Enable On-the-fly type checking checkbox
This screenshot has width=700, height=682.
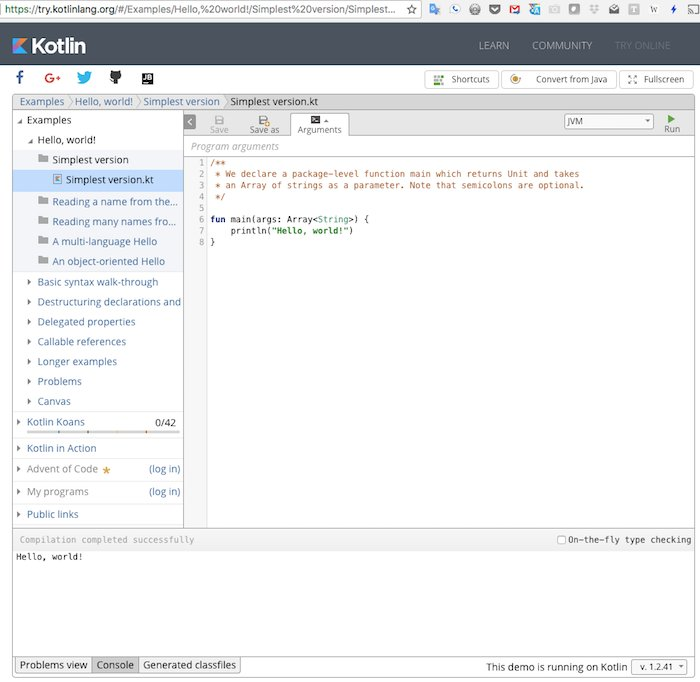click(561, 540)
